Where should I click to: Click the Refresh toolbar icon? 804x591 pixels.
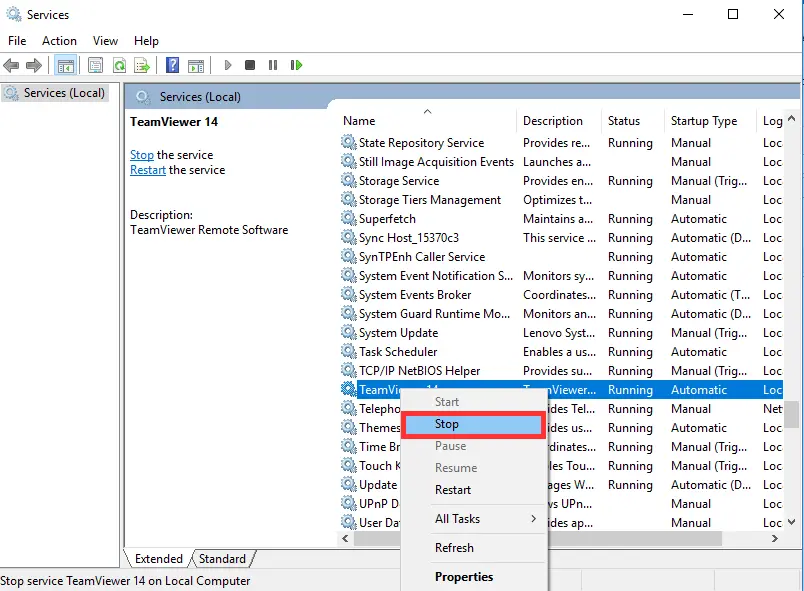coord(119,65)
